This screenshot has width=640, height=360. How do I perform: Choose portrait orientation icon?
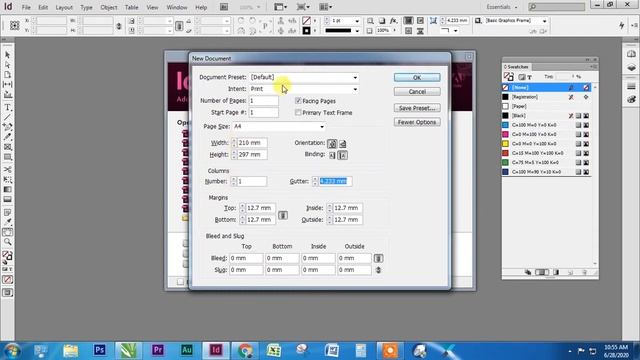click(332, 144)
